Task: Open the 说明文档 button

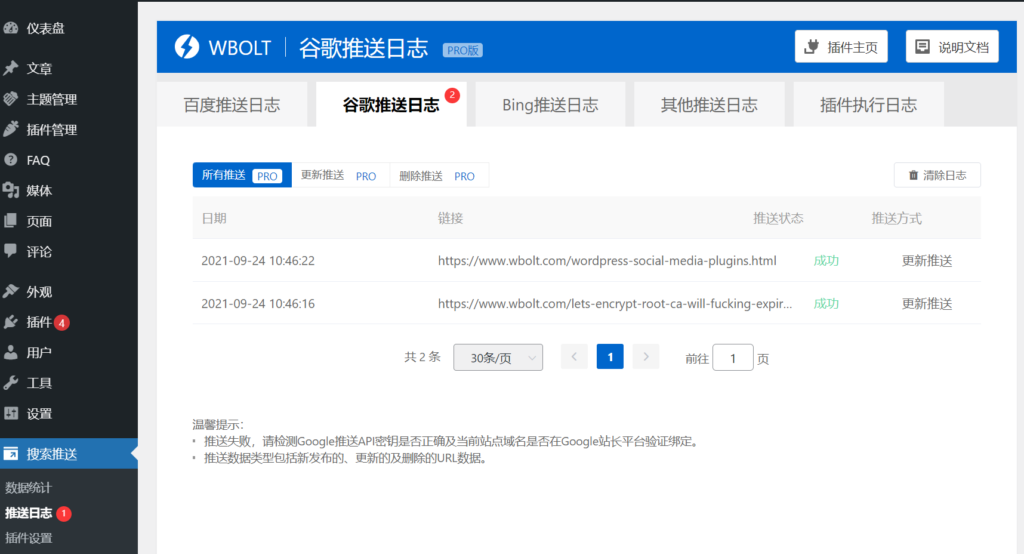Action: click(952, 47)
